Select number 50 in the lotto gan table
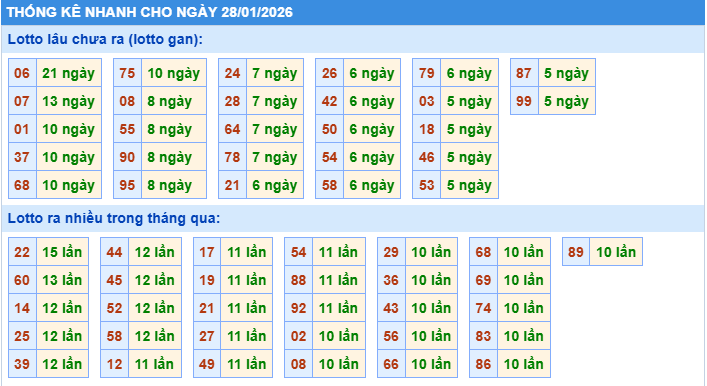The height and width of the screenshot is (386, 707). click(x=329, y=129)
